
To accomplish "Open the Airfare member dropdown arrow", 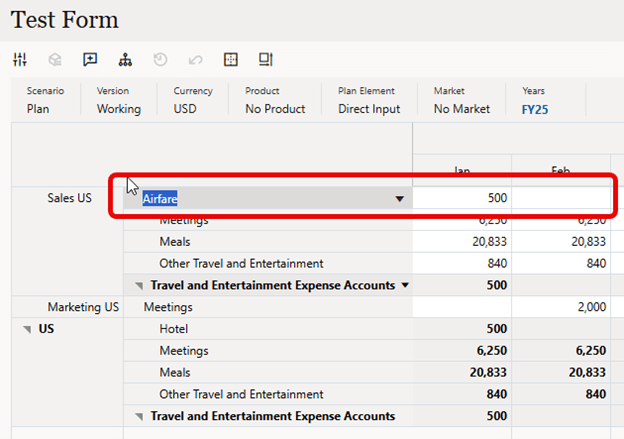I will (x=400, y=199).
